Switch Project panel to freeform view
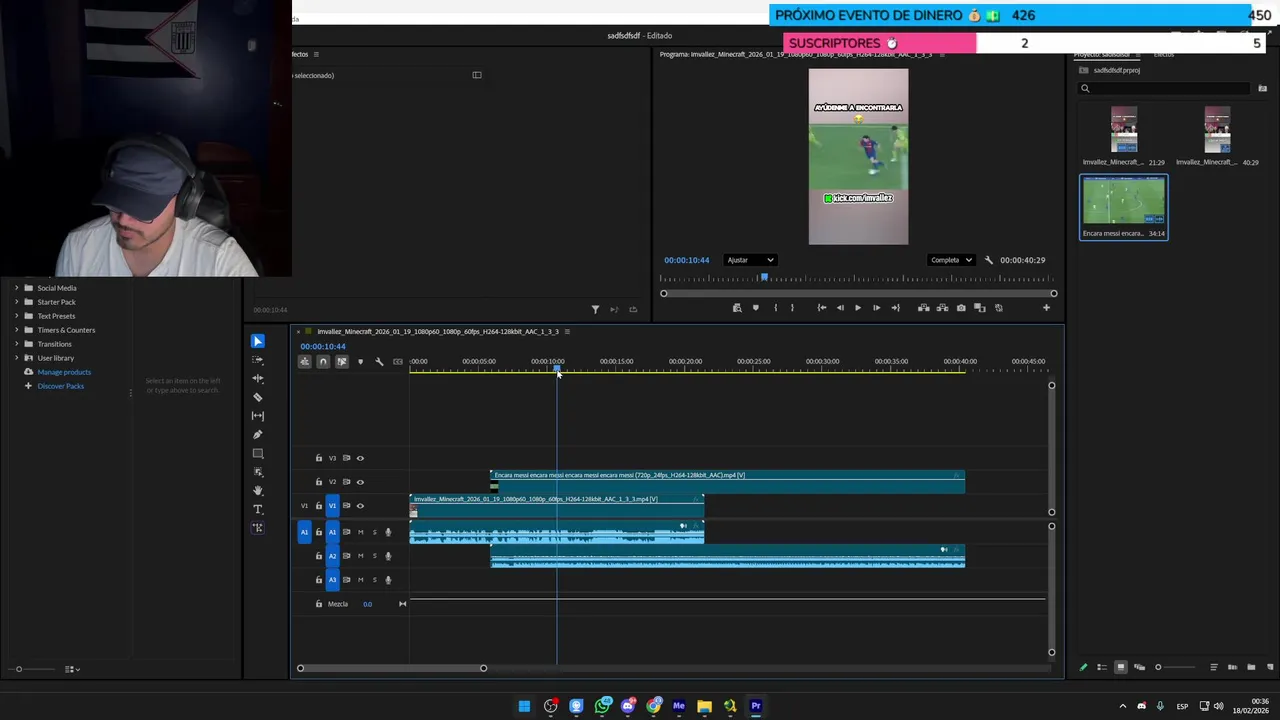This screenshot has height=720, width=1280. pos(1139,667)
